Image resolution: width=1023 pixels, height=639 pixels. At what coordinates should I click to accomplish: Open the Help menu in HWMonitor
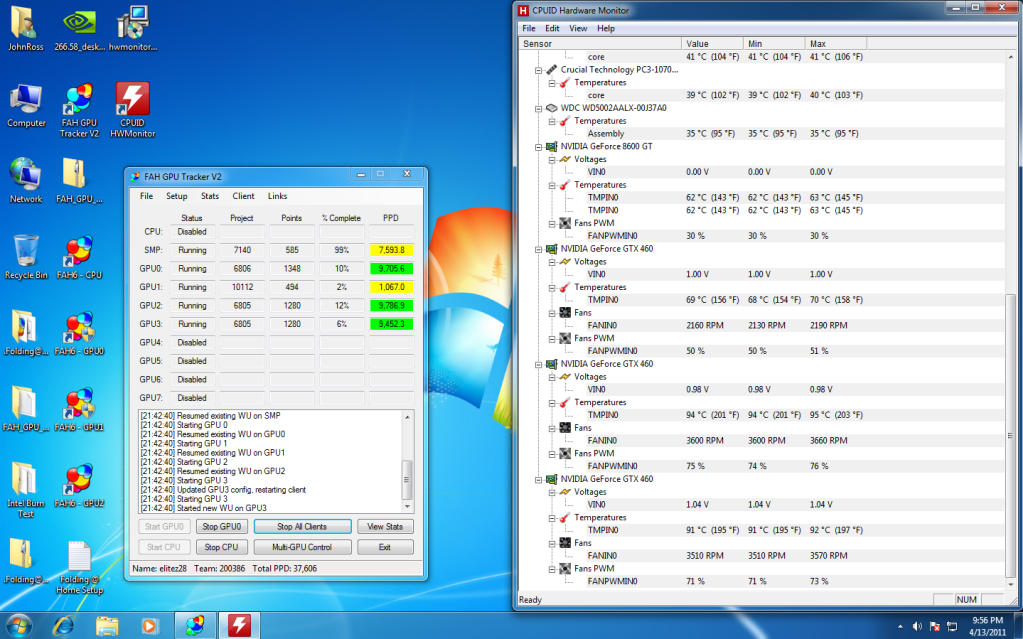[x=605, y=28]
